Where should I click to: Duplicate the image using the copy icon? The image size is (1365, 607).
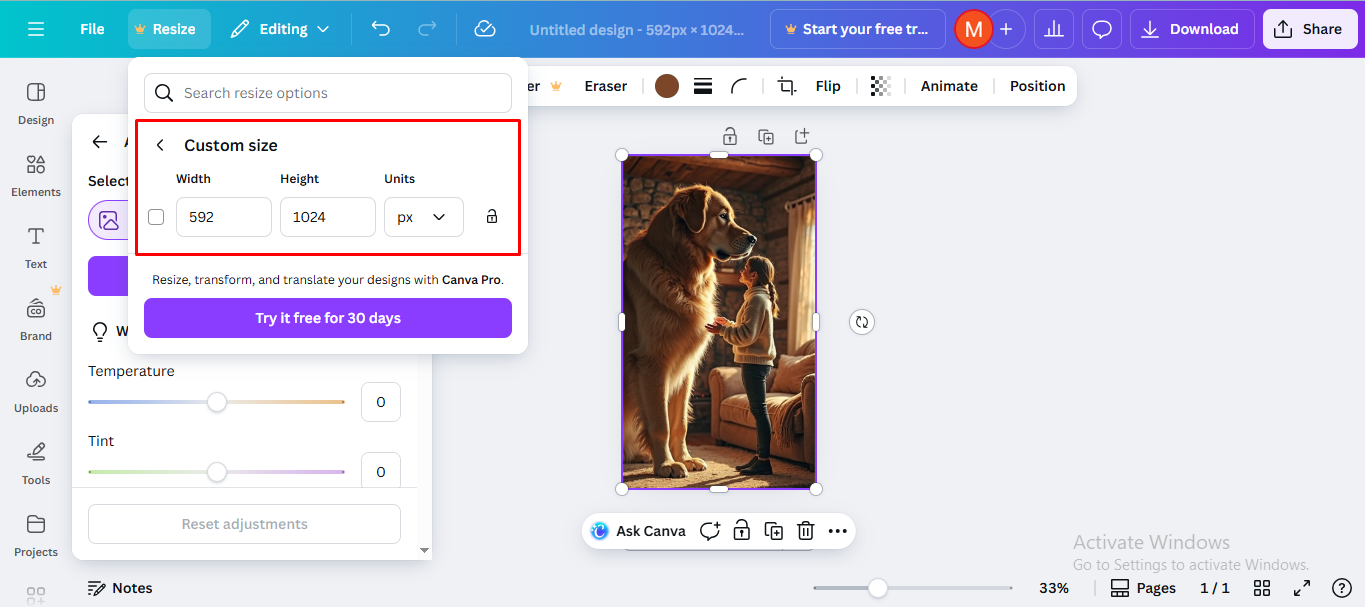773,530
